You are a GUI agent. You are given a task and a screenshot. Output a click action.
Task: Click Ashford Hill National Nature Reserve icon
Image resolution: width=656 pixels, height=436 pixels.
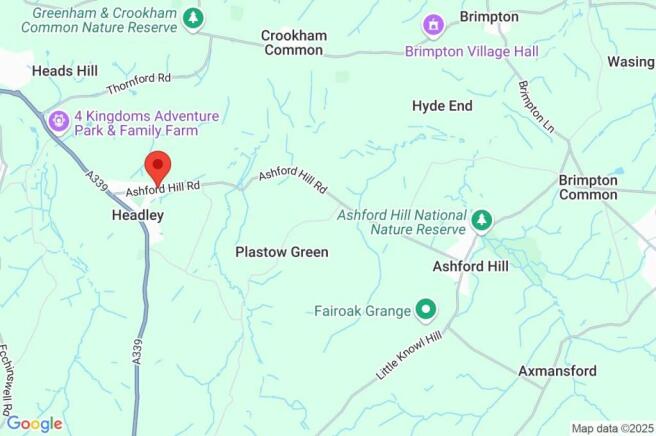[x=482, y=221]
